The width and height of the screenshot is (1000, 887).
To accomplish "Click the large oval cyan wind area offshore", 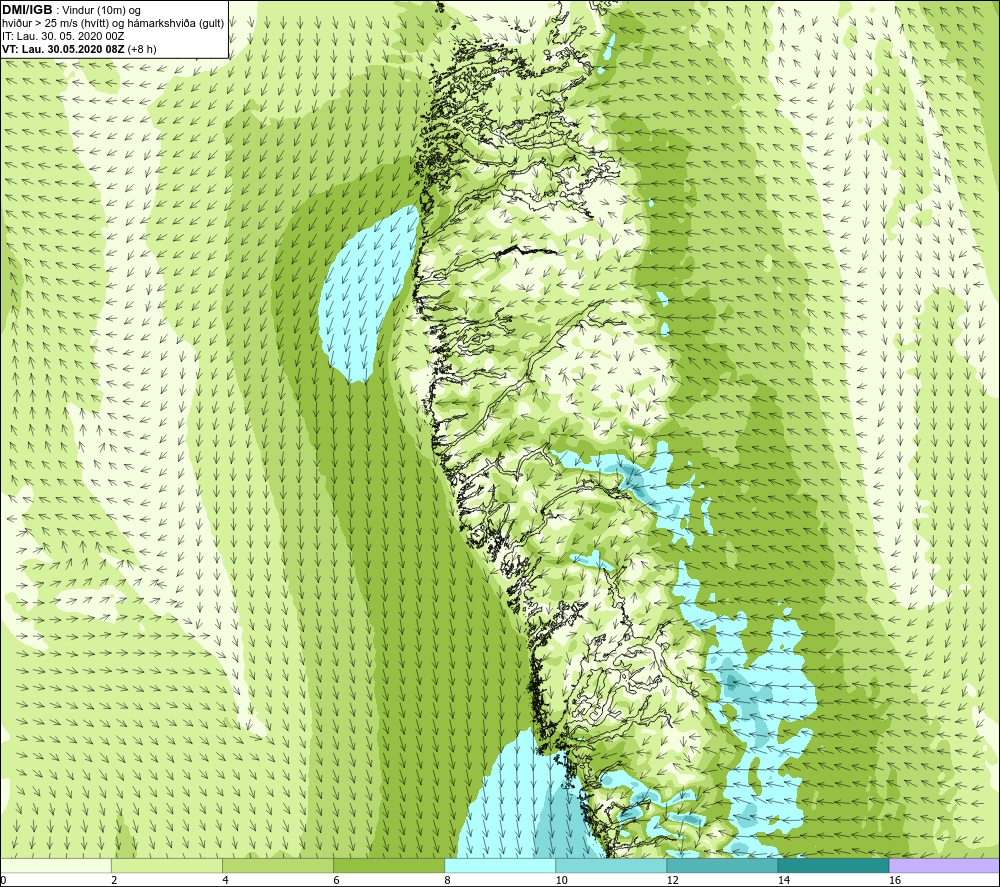I will (365, 295).
